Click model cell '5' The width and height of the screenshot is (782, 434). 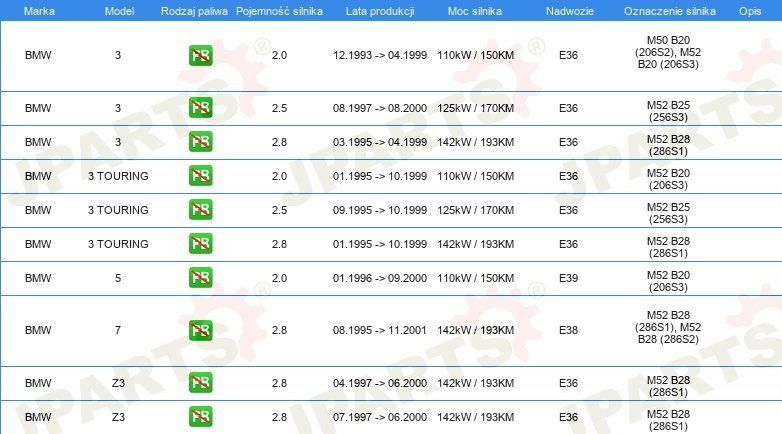(x=118, y=278)
